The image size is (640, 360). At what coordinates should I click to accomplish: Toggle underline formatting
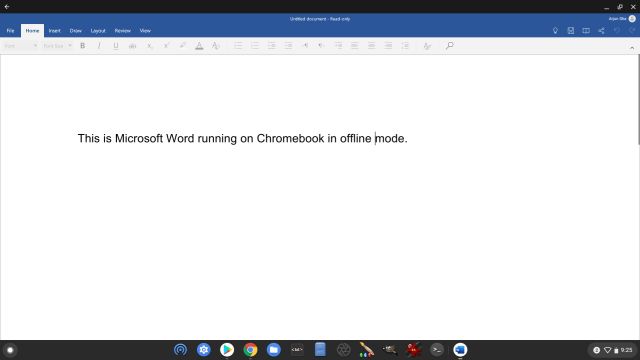[x=116, y=46]
